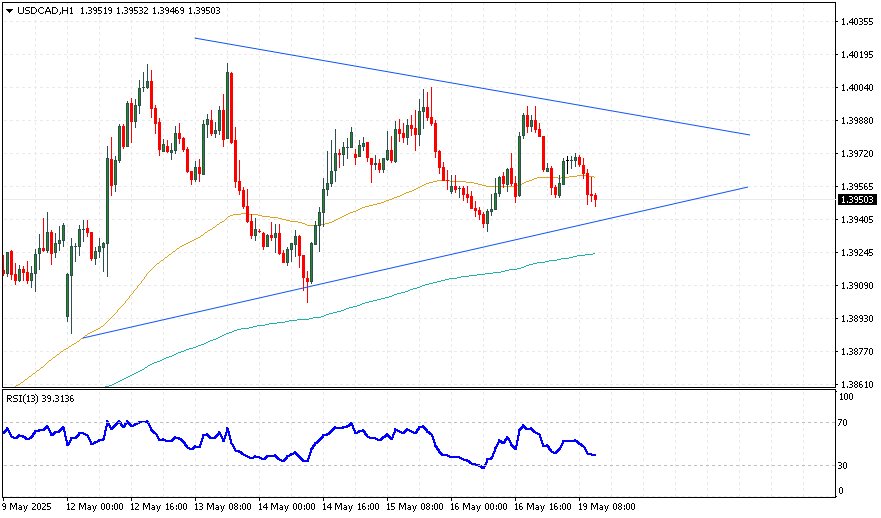The height and width of the screenshot is (518, 881).
Task: Click the 1.40195 price axis label
Action: [x=857, y=54]
